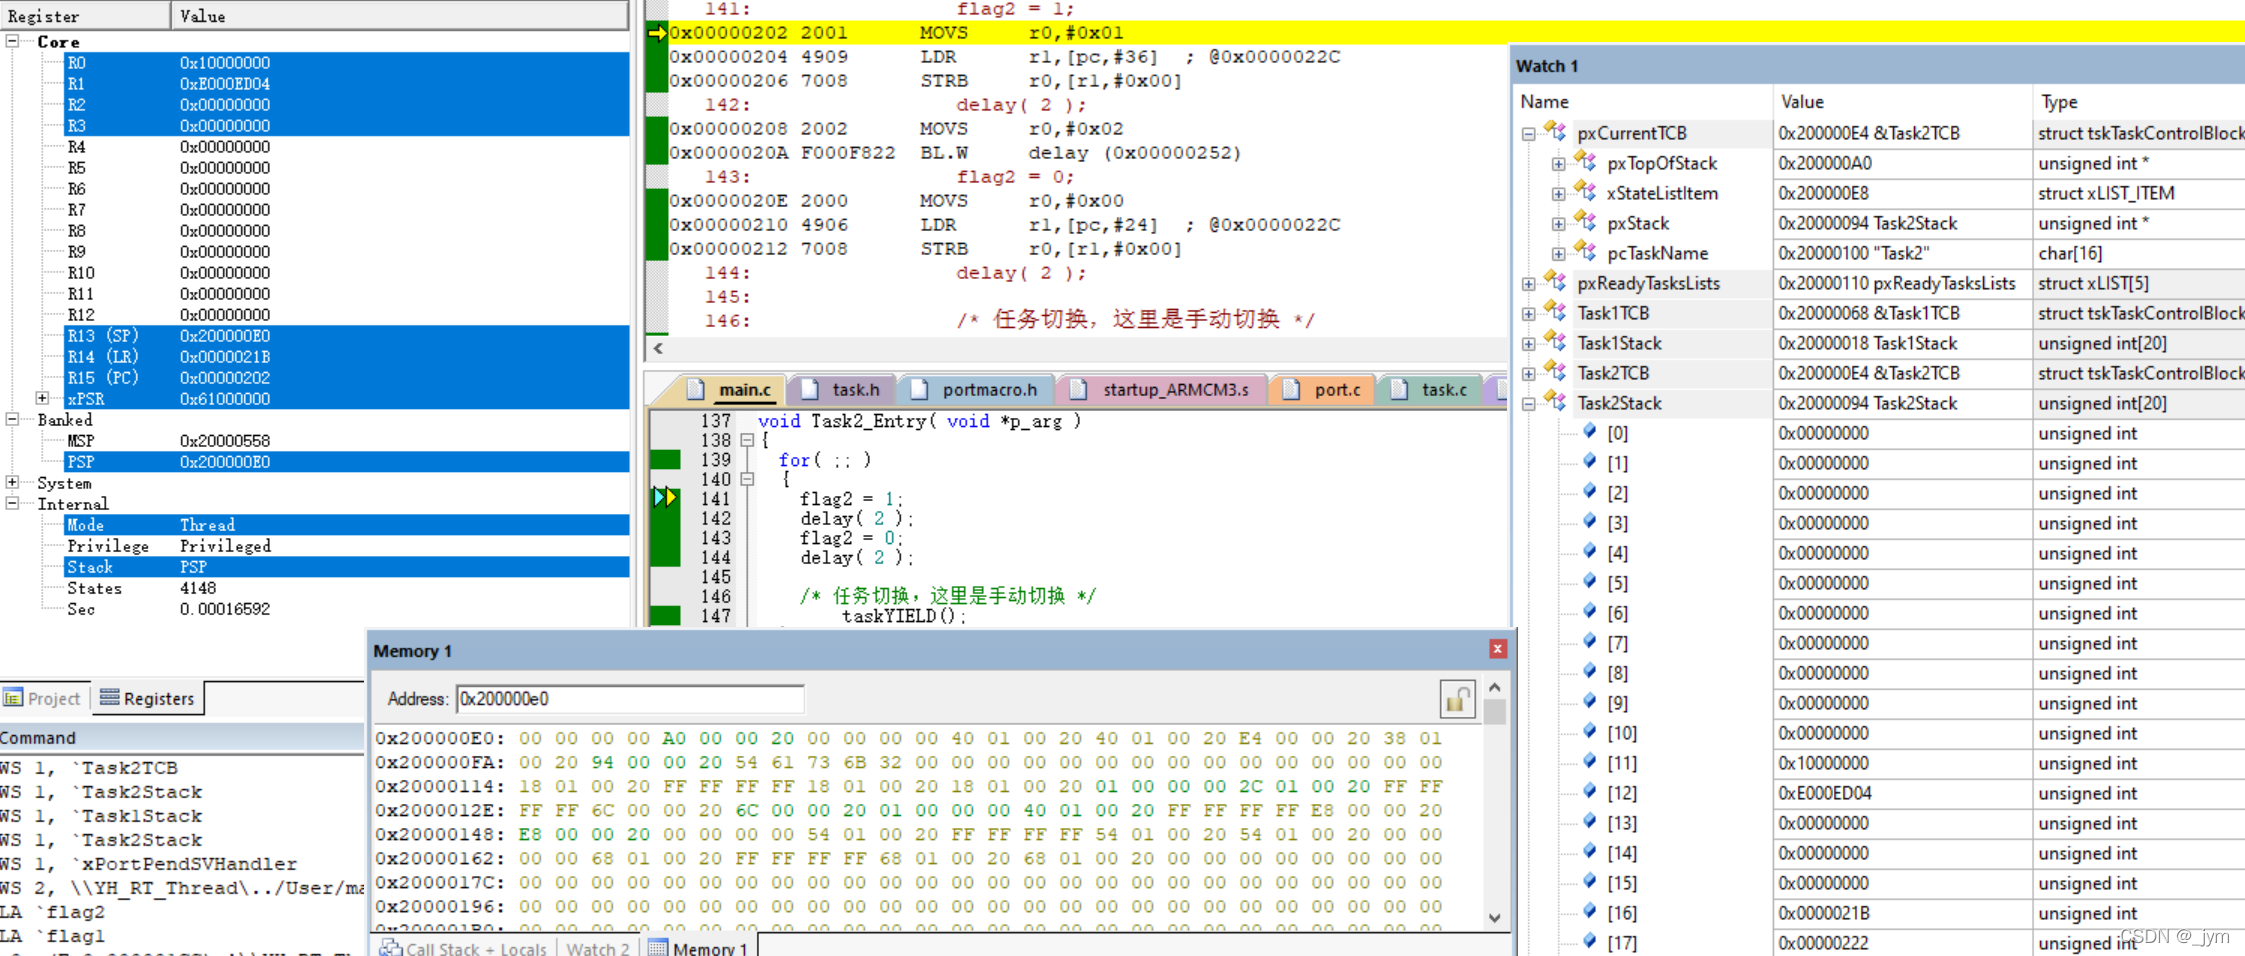
Task: Toggle the Memory 1 lock icon
Action: [1457, 699]
